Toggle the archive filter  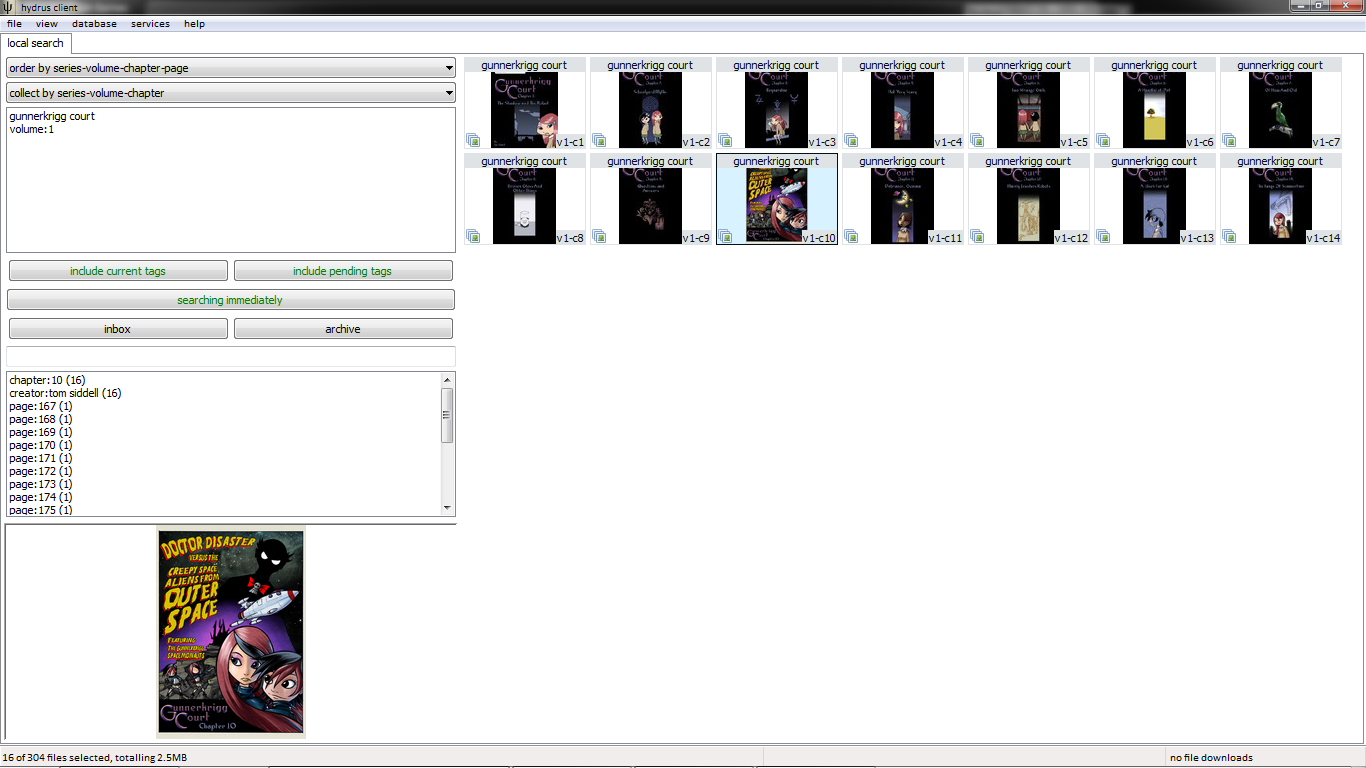(343, 329)
